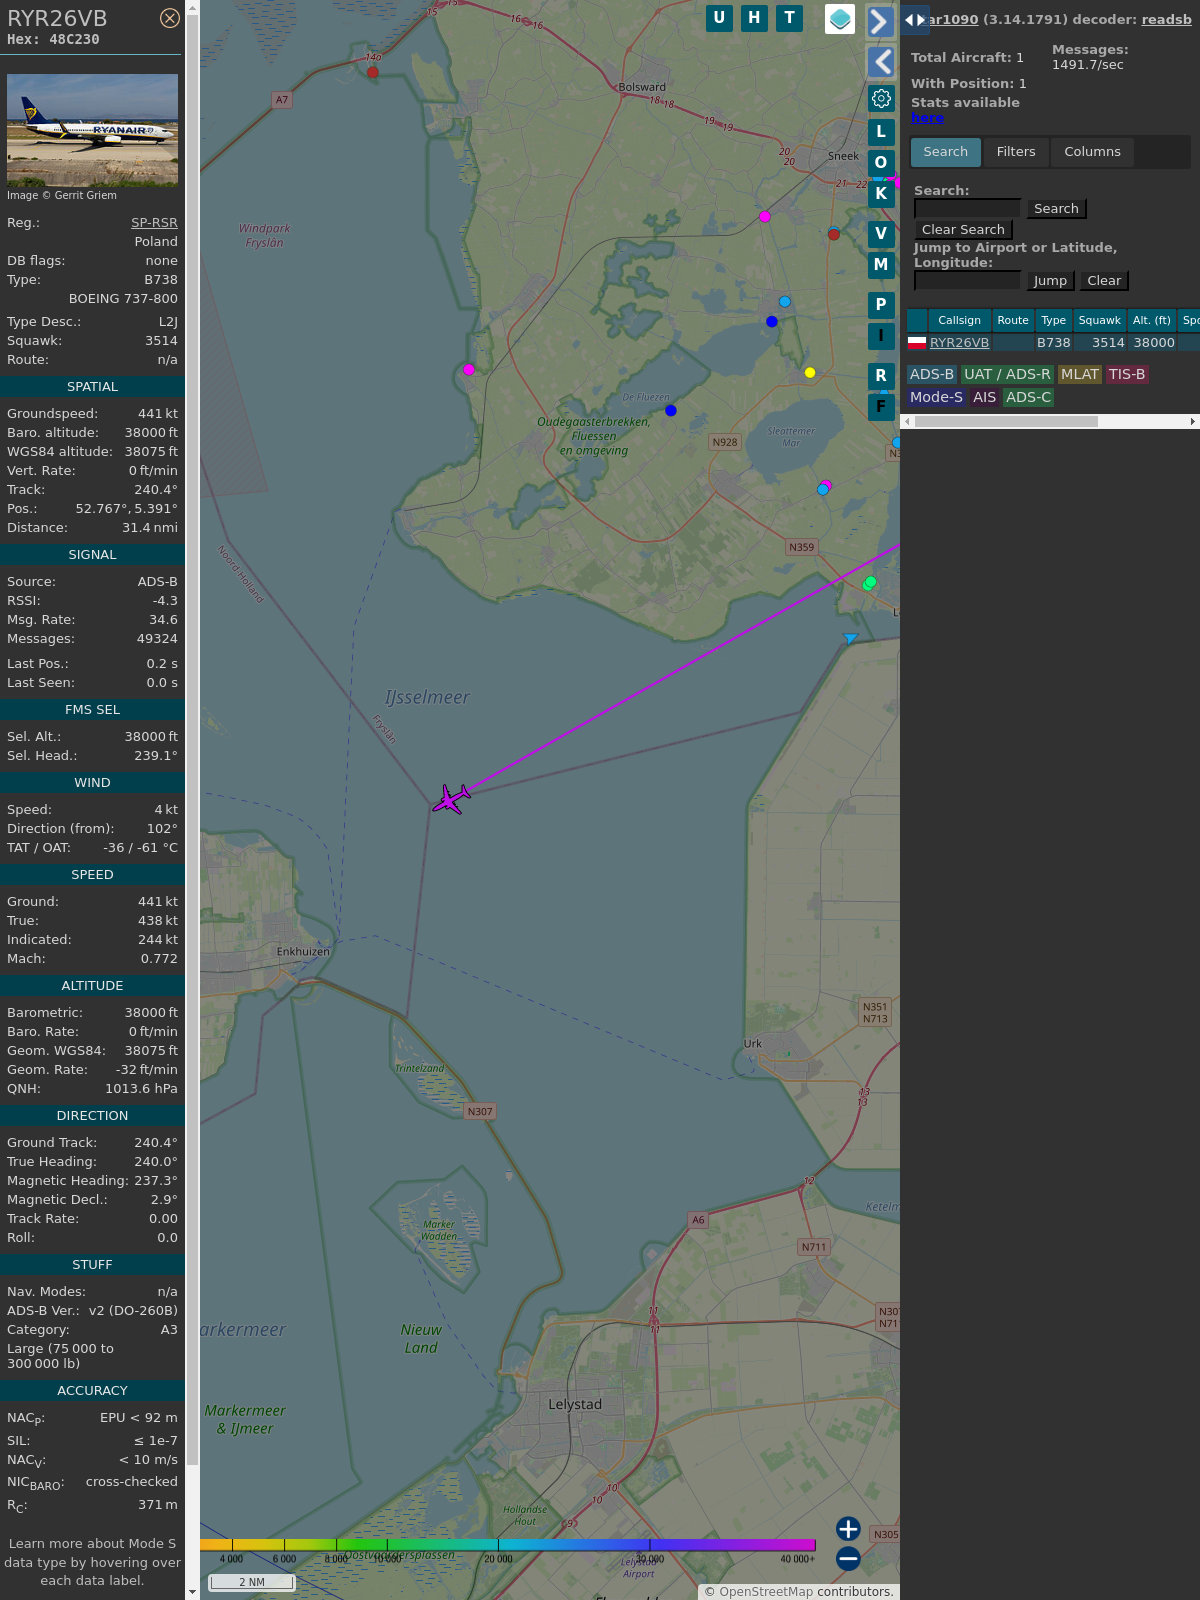The height and width of the screenshot is (1600, 1200).
Task: Click the B738 type cell in table
Action: [1053, 343]
